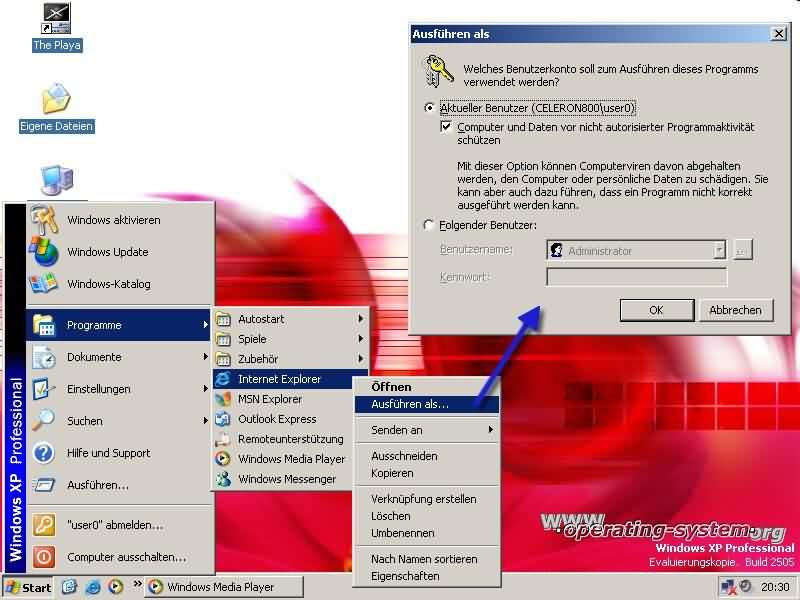Viewport: 800px width, 600px height.
Task: Click the "user0" abmelden key icon
Action: click(44, 525)
